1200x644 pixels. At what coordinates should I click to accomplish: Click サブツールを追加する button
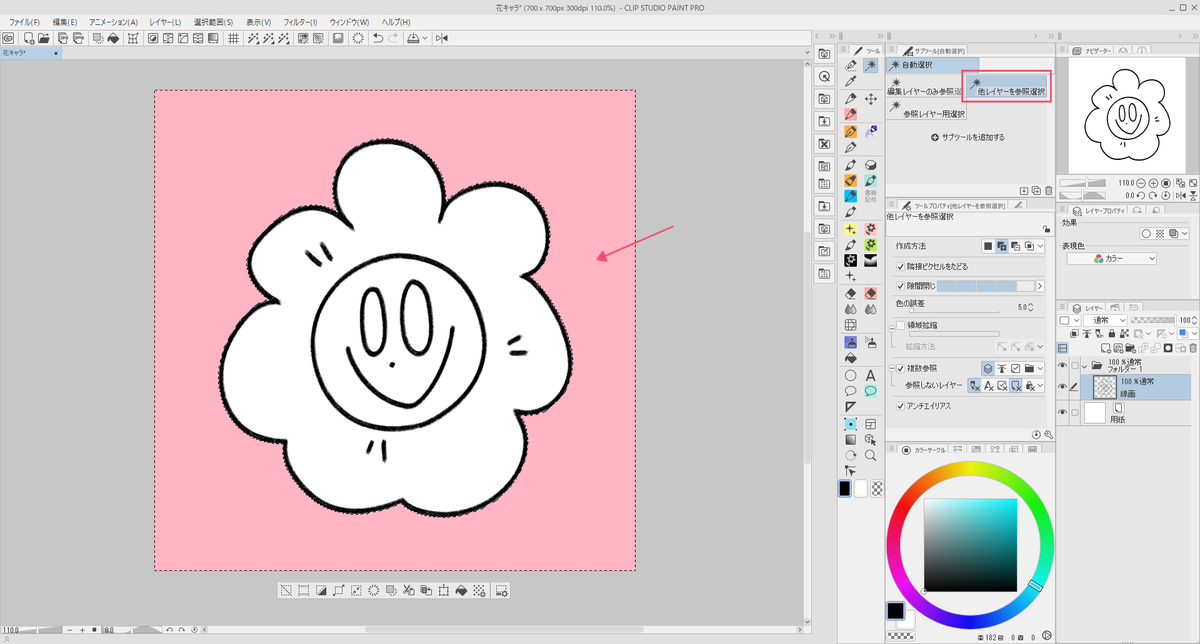967,137
